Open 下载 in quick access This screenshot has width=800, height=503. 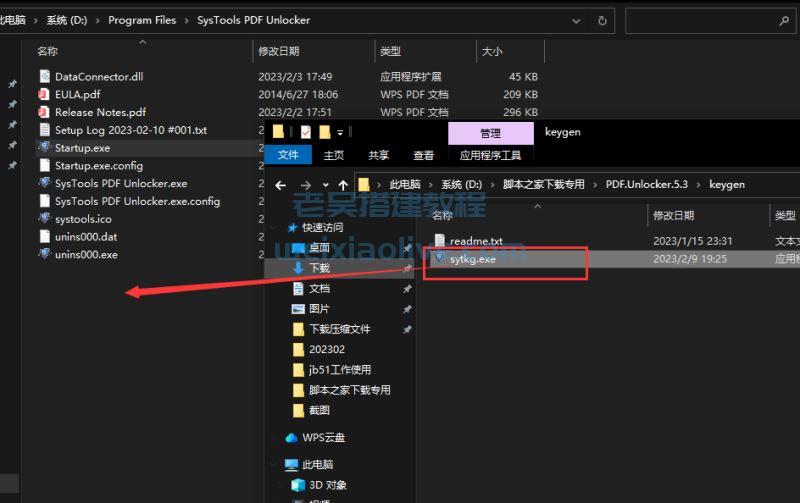(x=311, y=268)
